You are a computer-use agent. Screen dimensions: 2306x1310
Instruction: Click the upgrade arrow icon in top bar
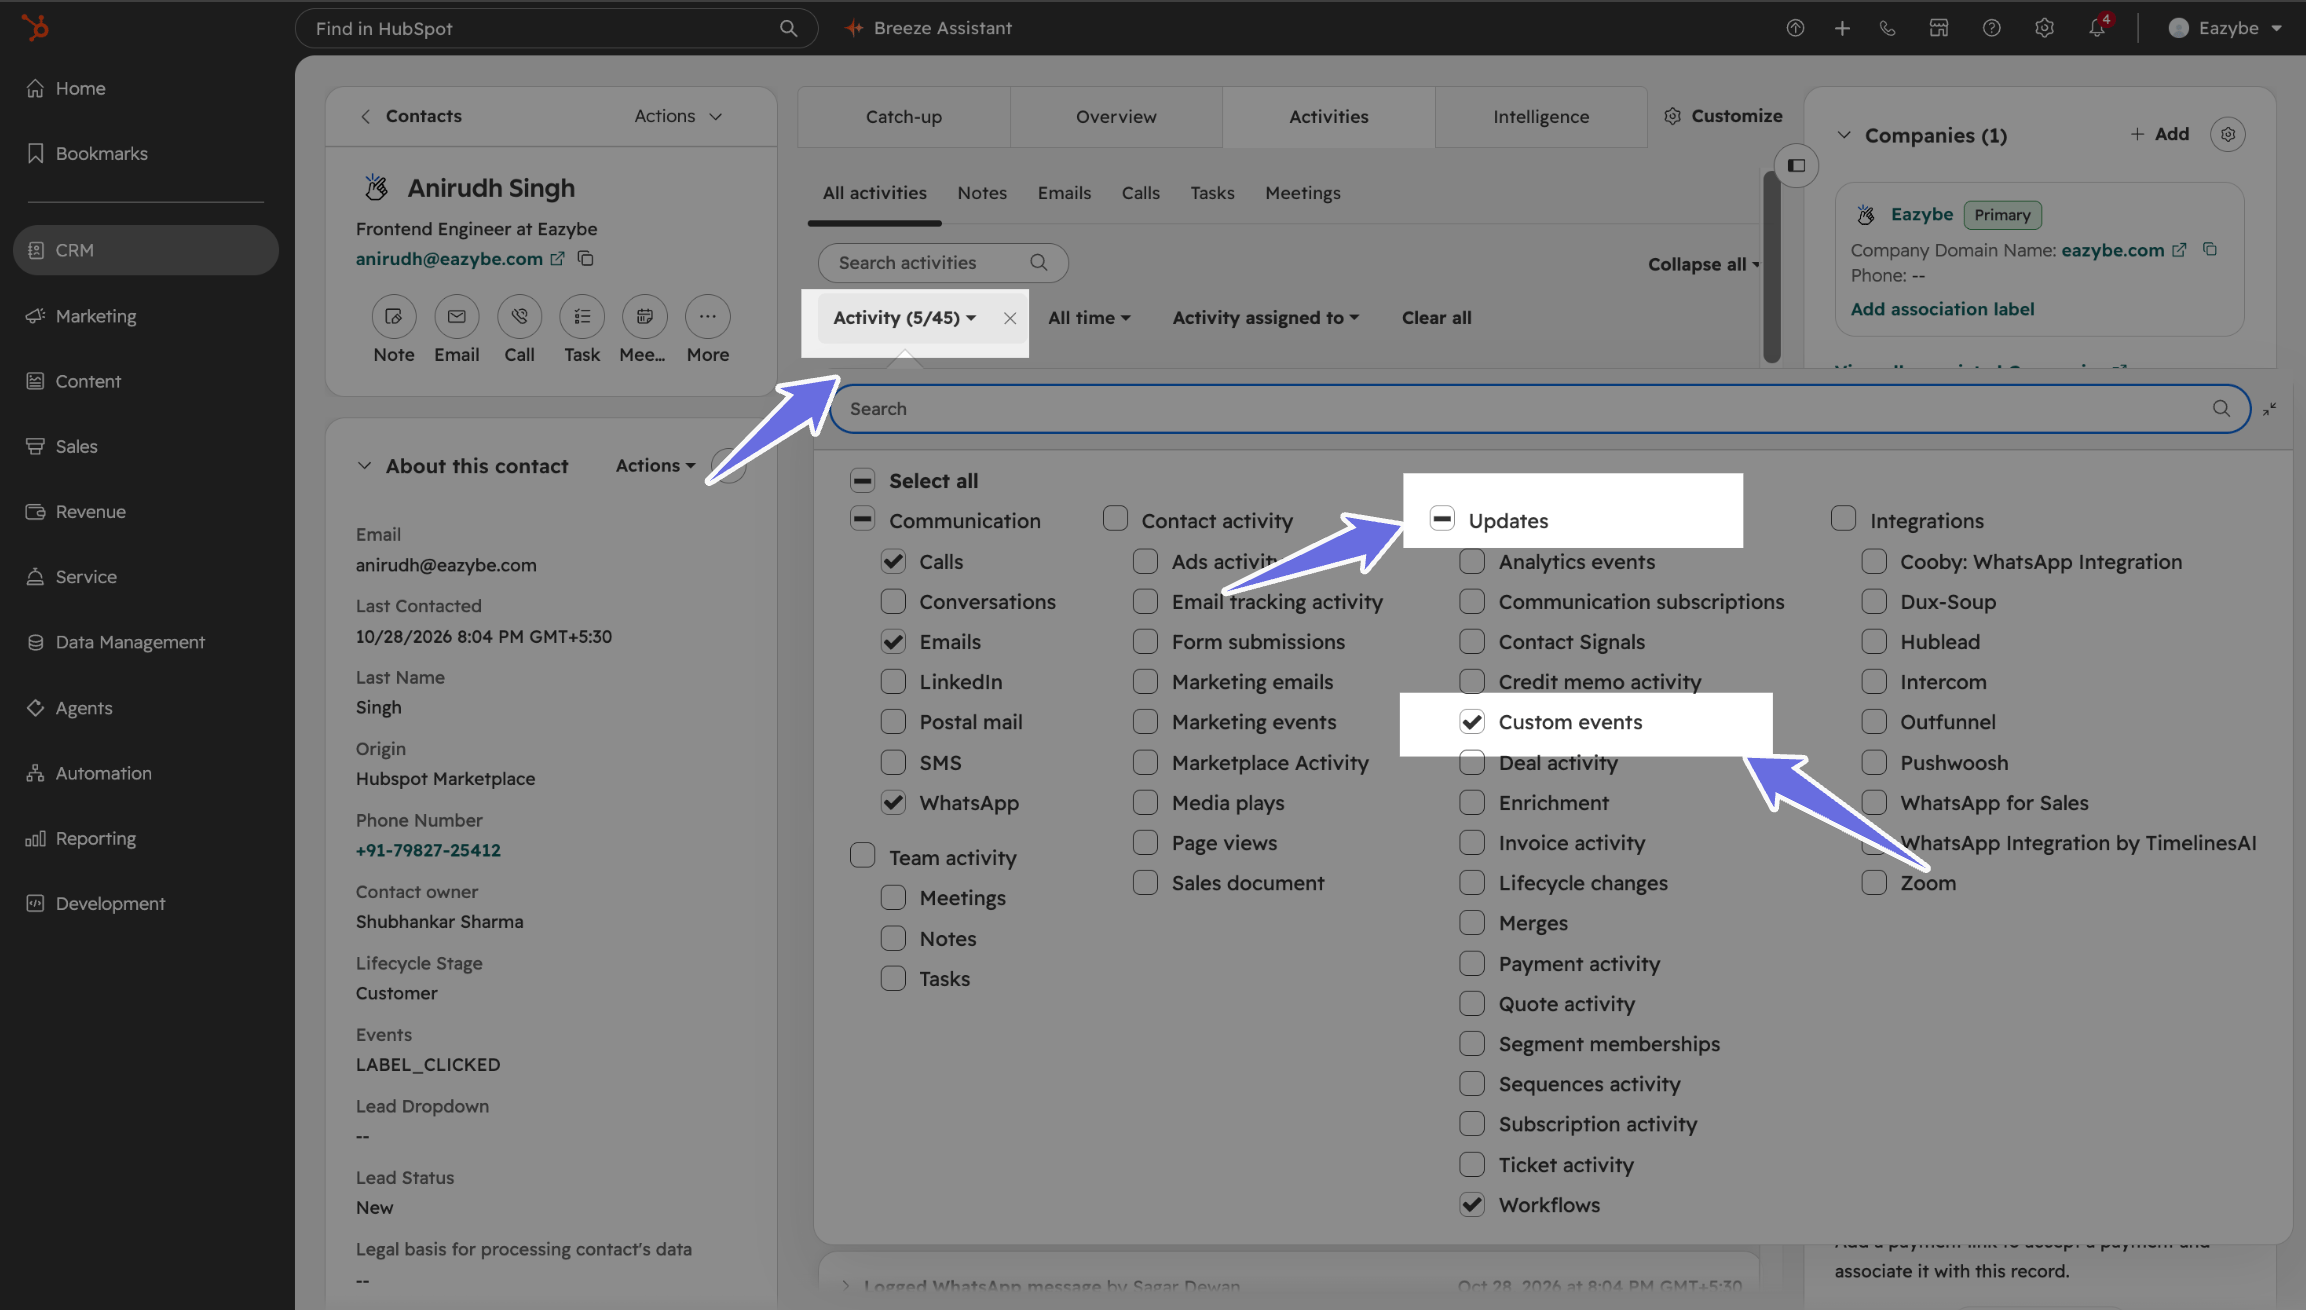(x=1795, y=28)
